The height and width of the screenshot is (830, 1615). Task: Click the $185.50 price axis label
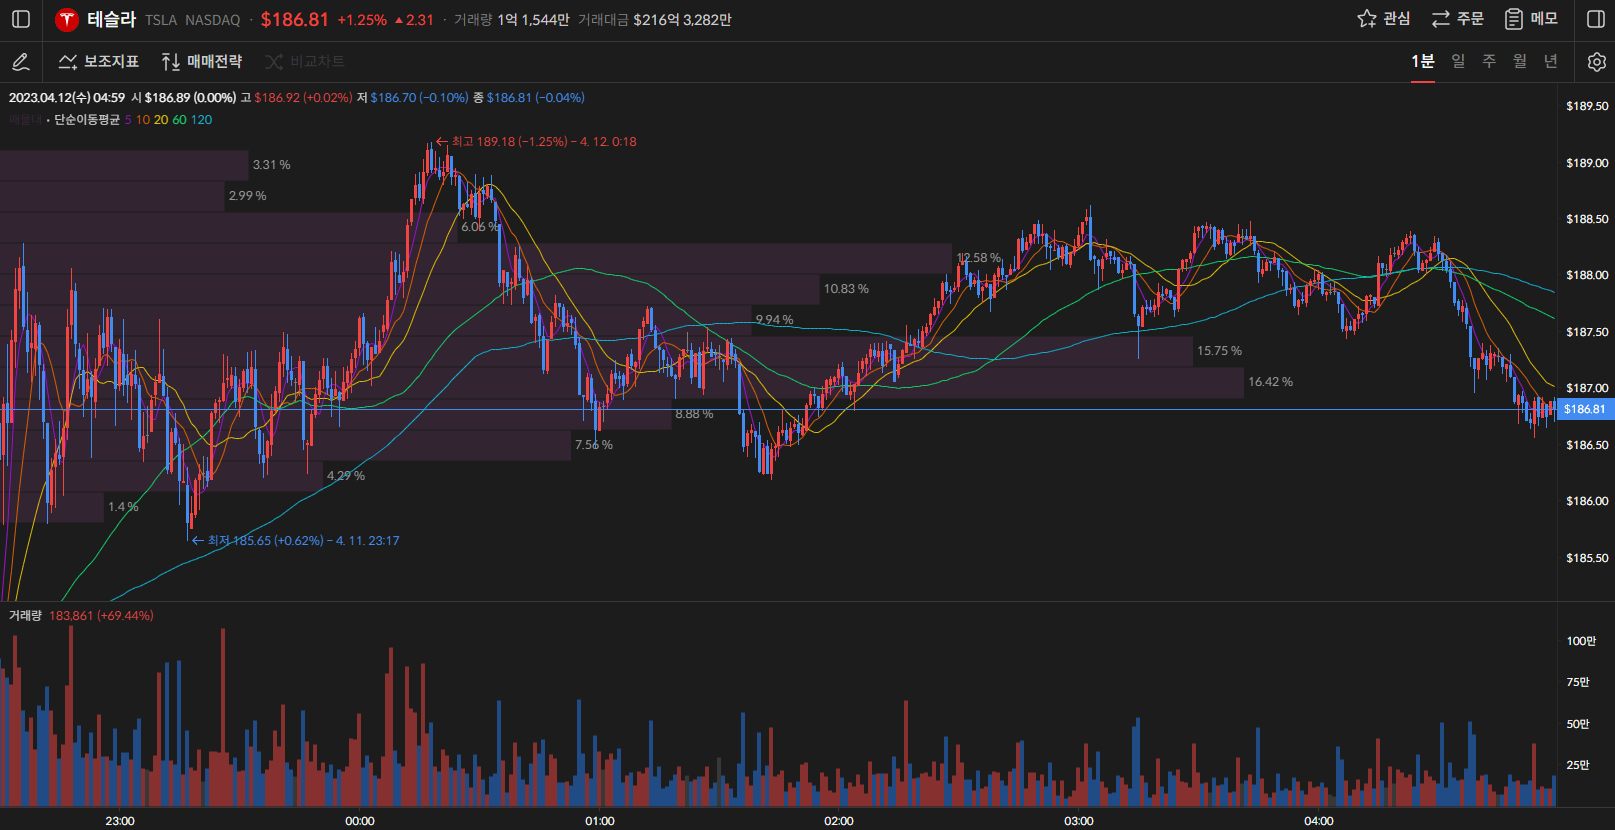click(x=1587, y=558)
